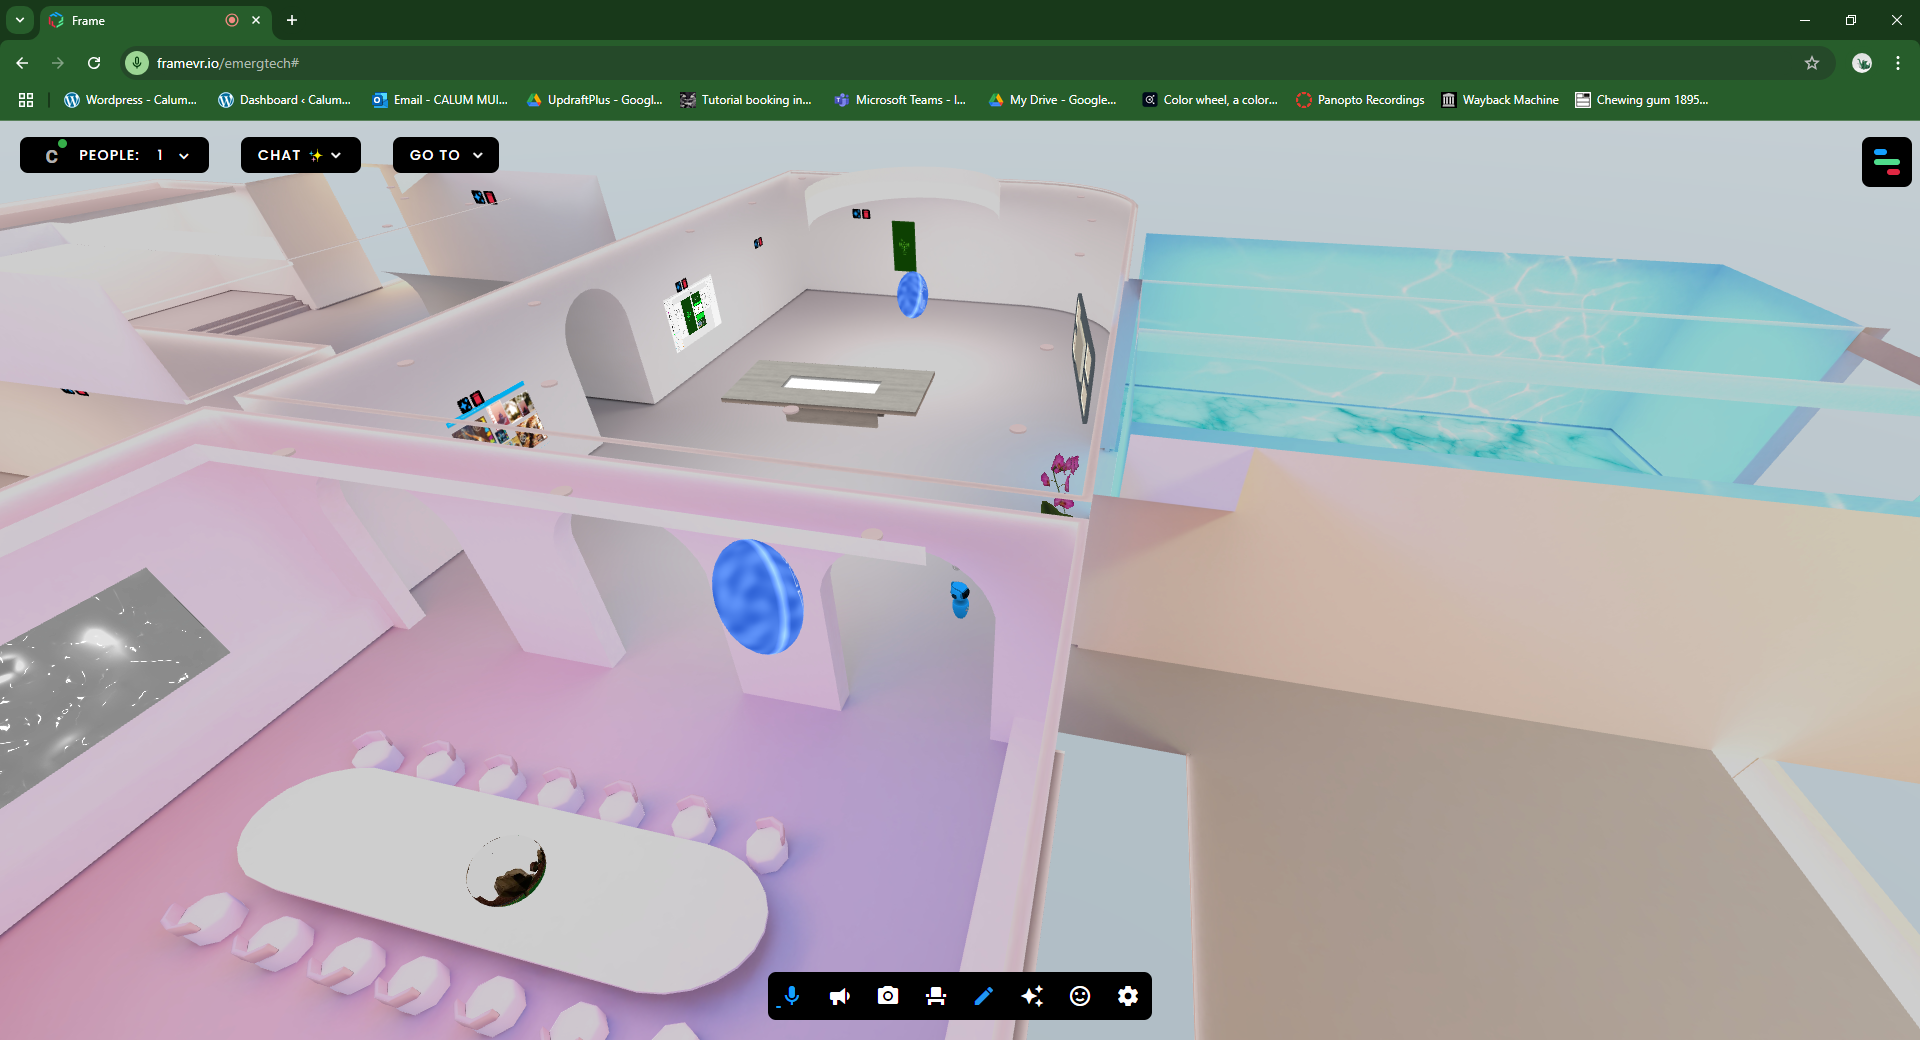1920x1040 pixels.
Task: Open the emoji reactions smiley
Action: [1080, 996]
